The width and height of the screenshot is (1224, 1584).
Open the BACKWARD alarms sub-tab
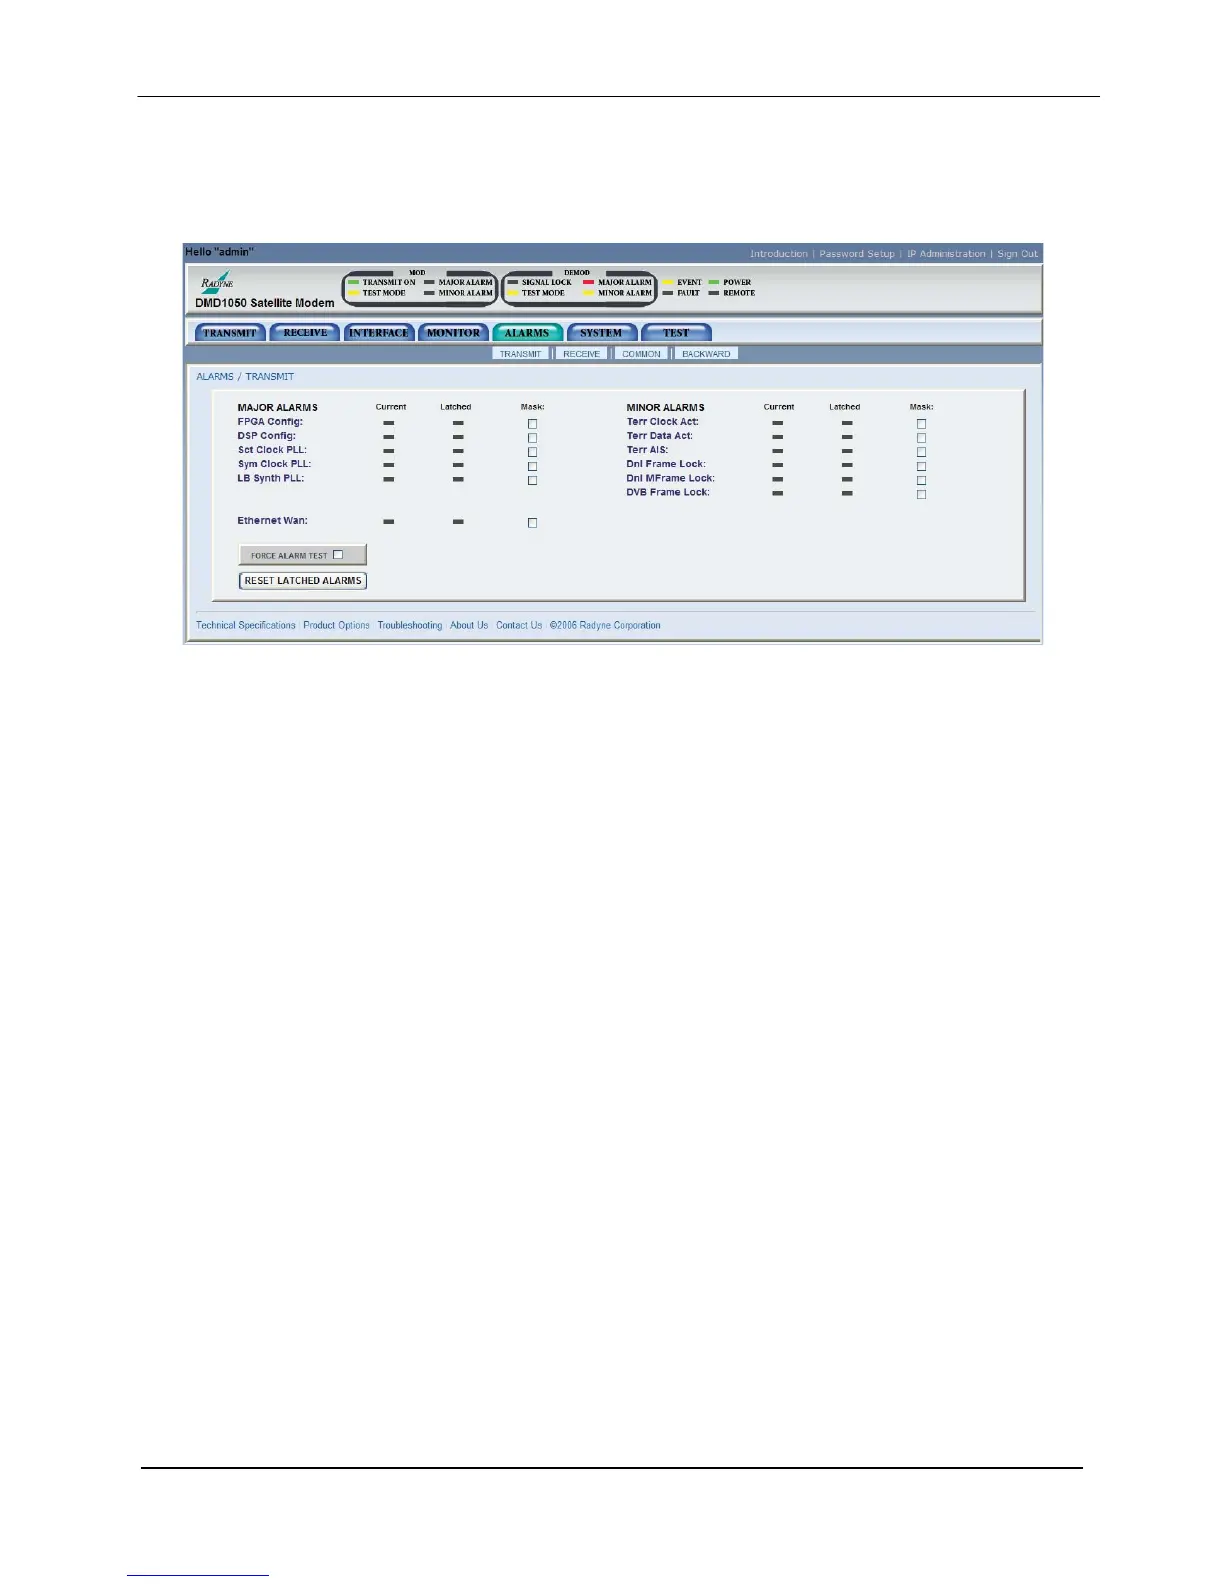(x=706, y=354)
